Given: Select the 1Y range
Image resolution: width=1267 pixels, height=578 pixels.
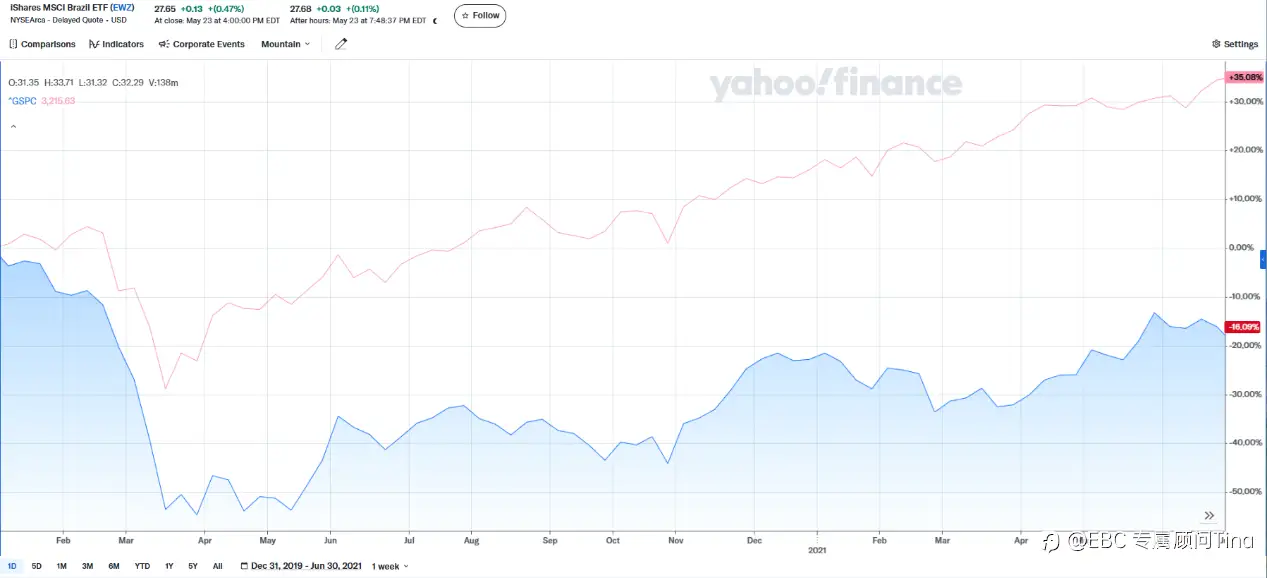Looking at the screenshot, I should [169, 566].
